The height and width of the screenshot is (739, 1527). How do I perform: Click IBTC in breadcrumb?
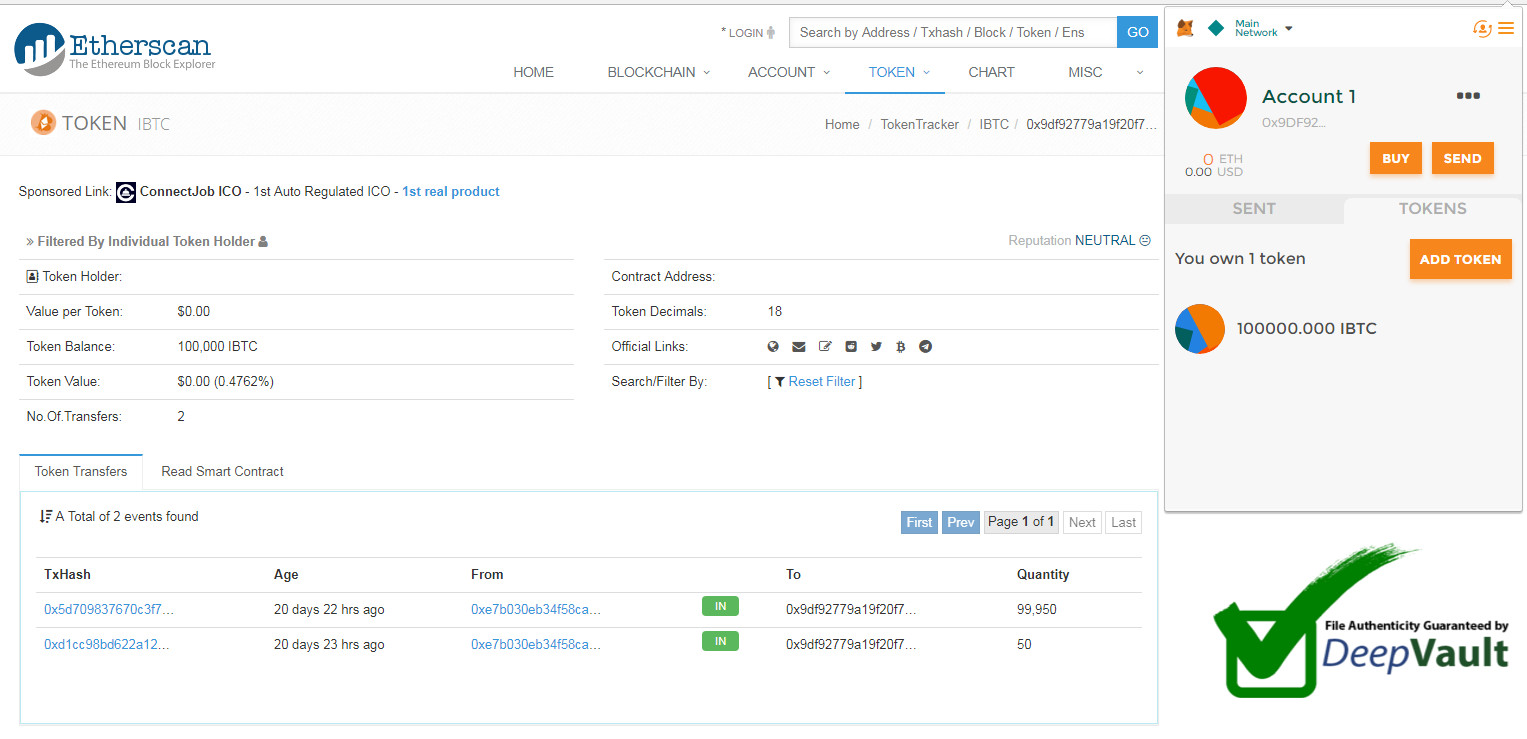(x=994, y=125)
